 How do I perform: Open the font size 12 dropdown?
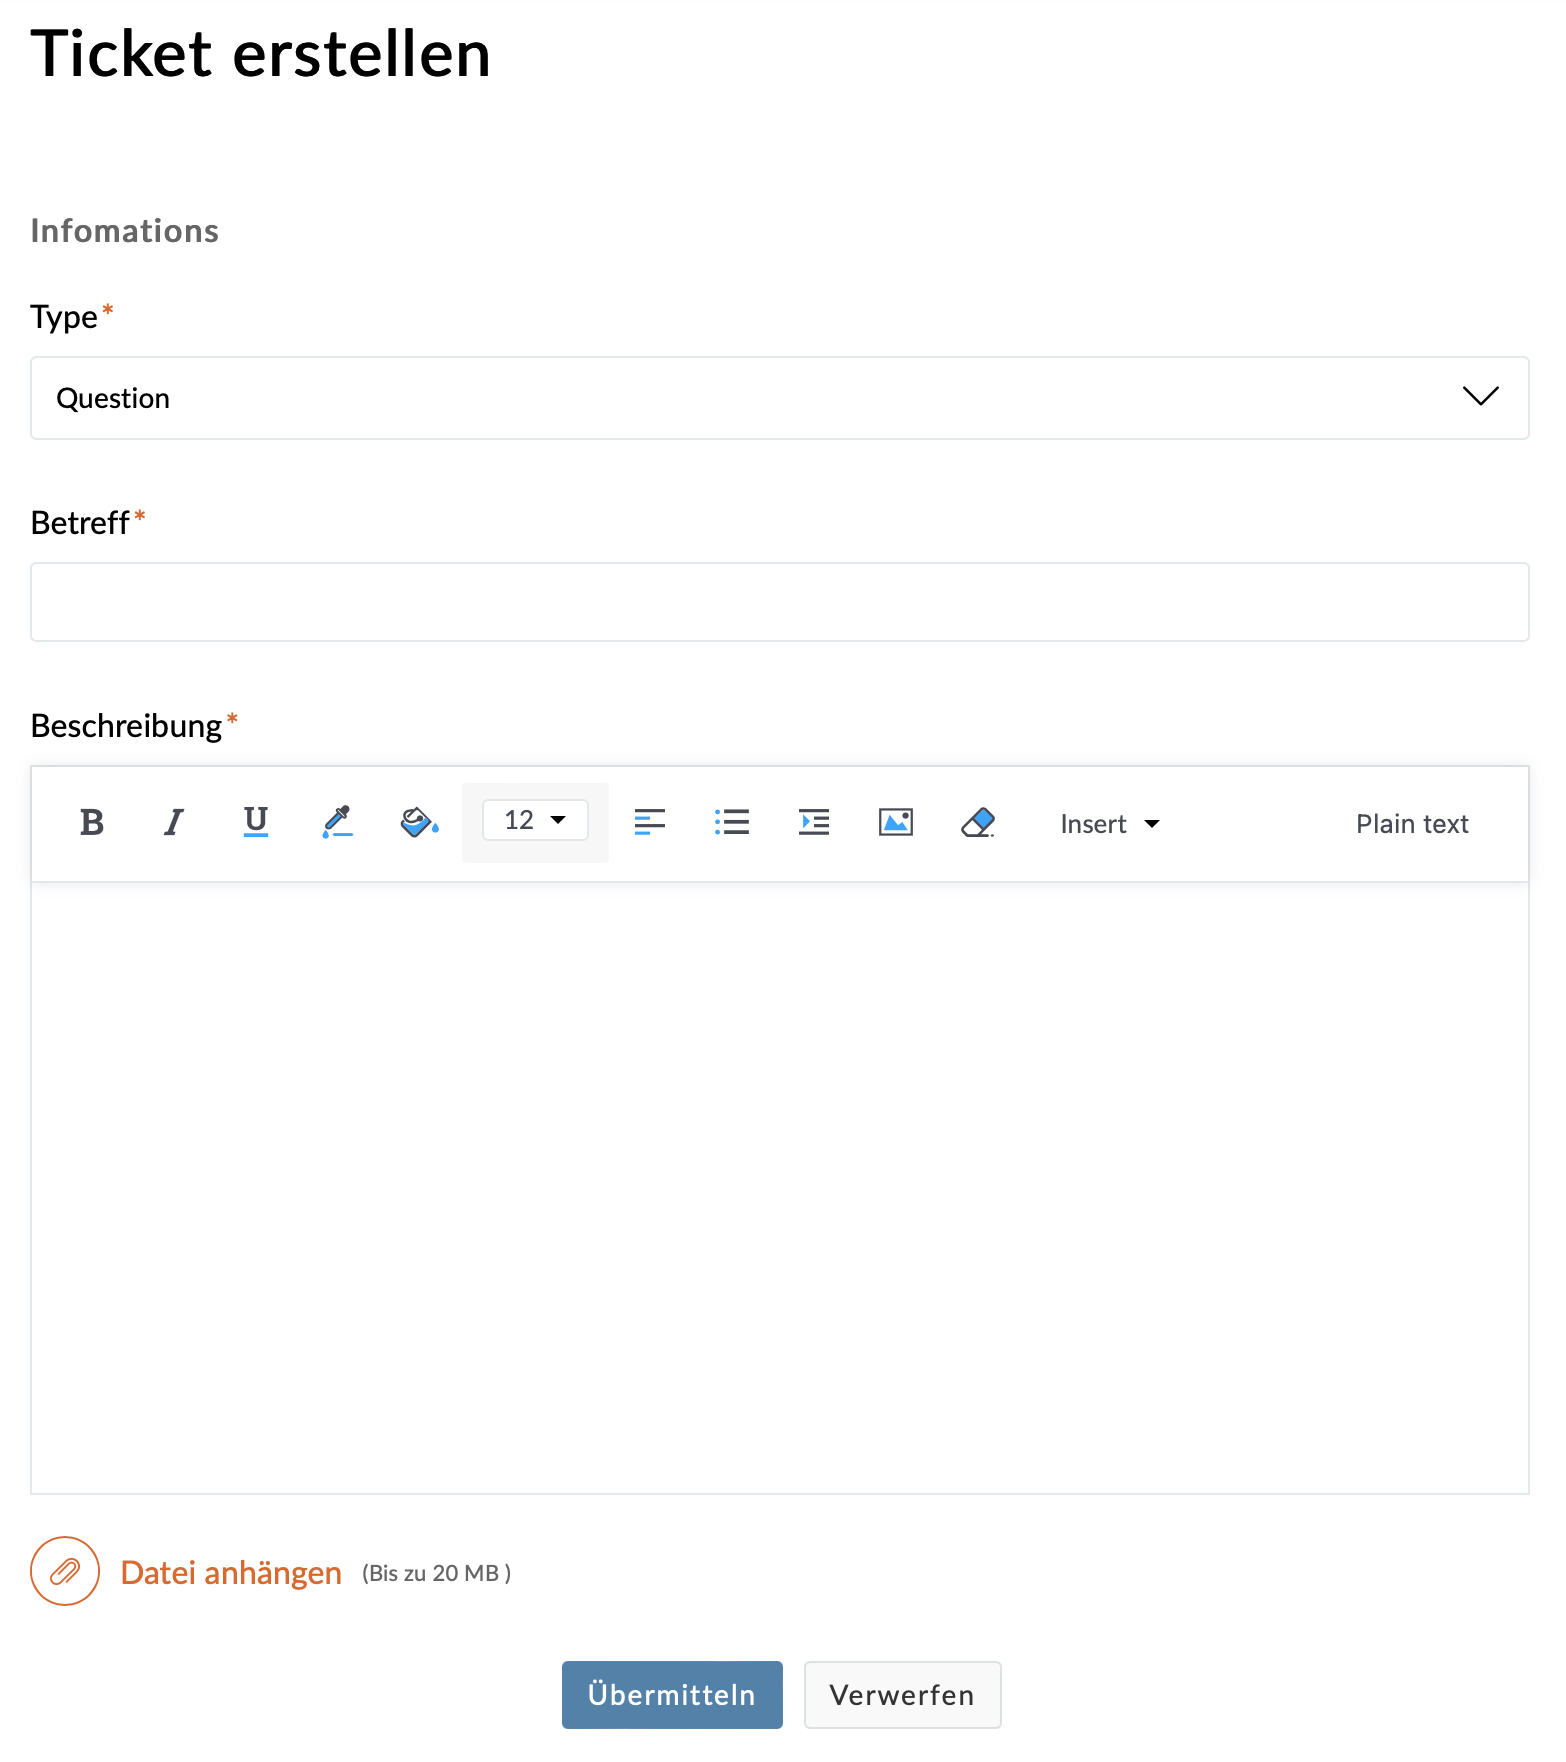click(x=535, y=821)
